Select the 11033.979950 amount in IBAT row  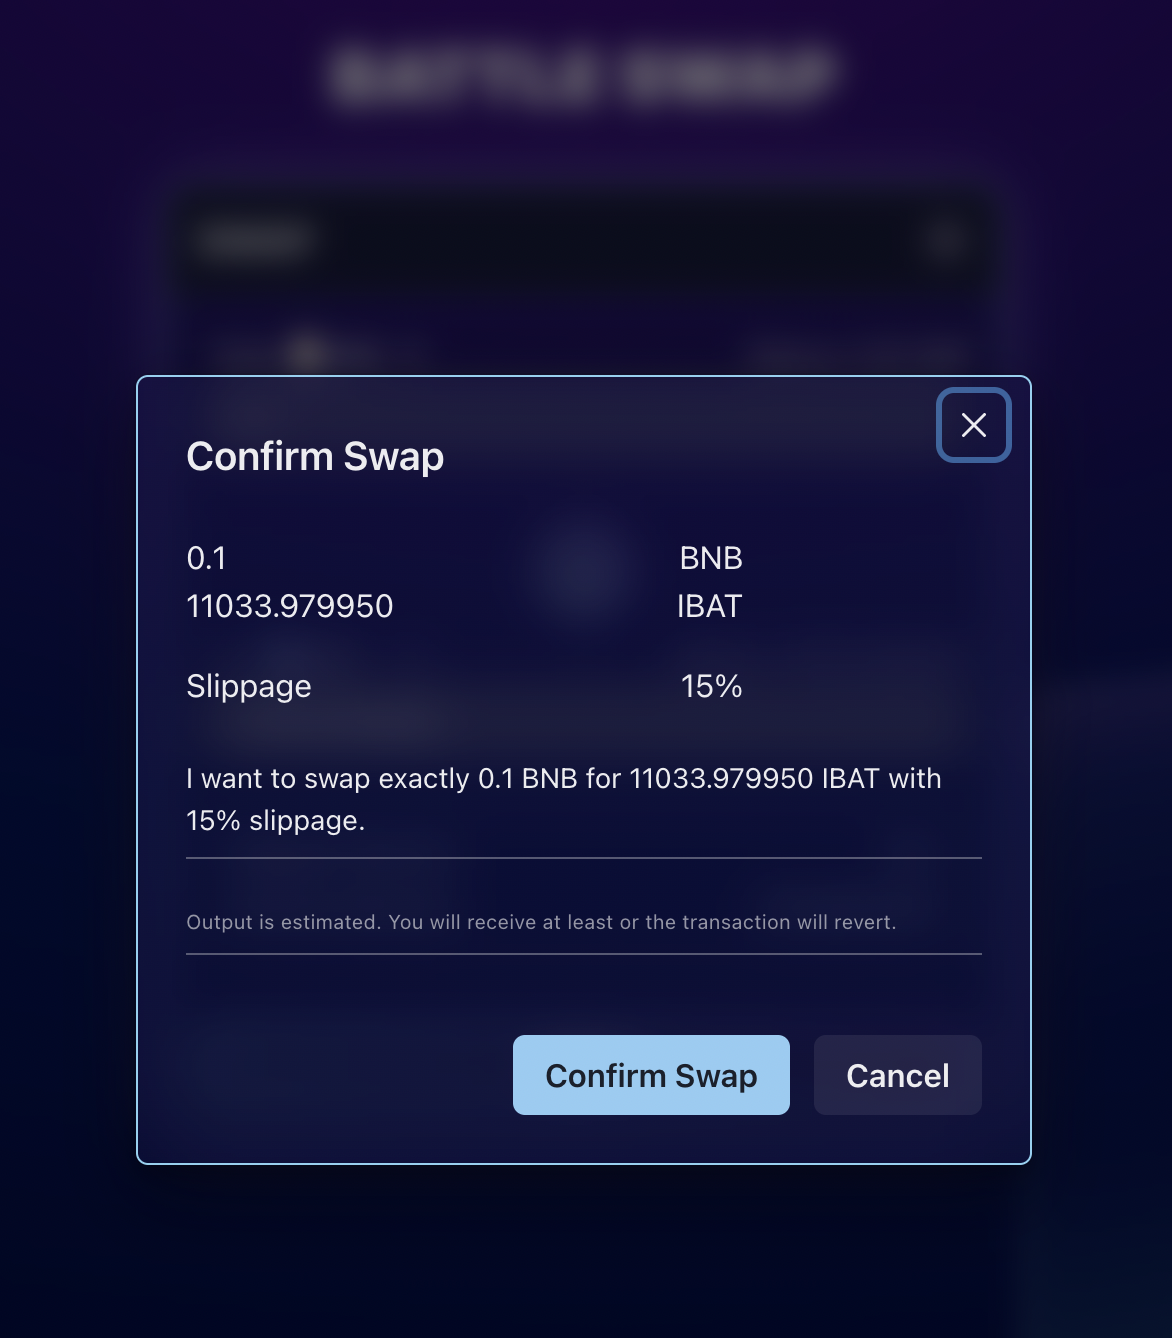tap(290, 606)
